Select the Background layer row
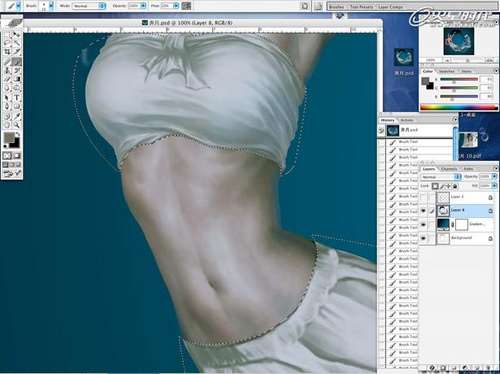 (x=457, y=238)
